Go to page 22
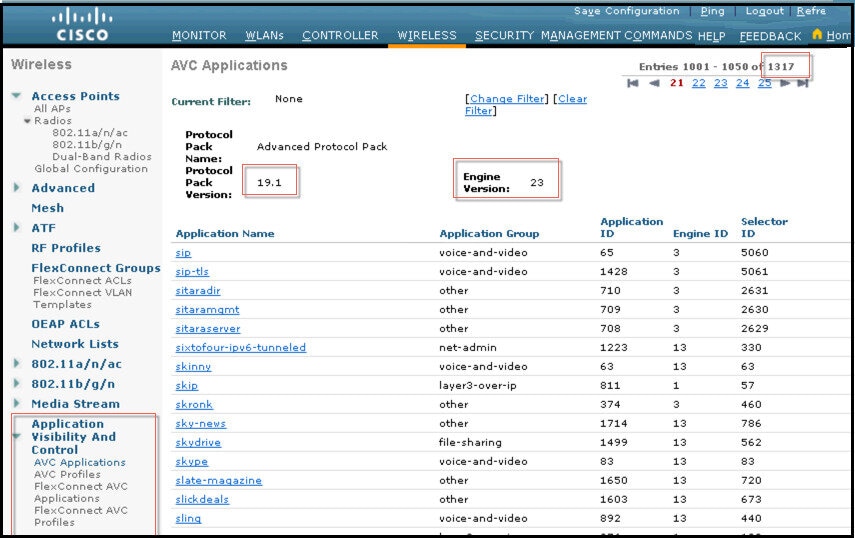Image resolution: width=855 pixels, height=538 pixels. coord(699,83)
